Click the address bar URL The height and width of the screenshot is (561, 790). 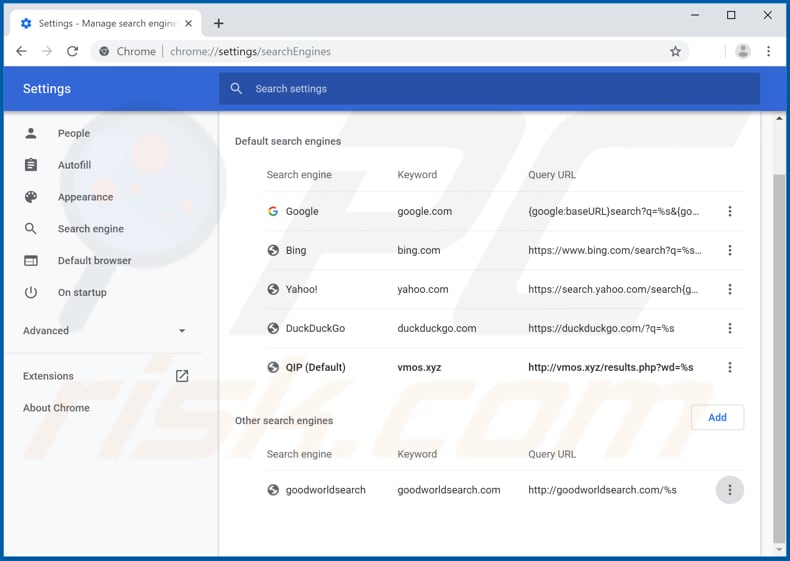250,51
